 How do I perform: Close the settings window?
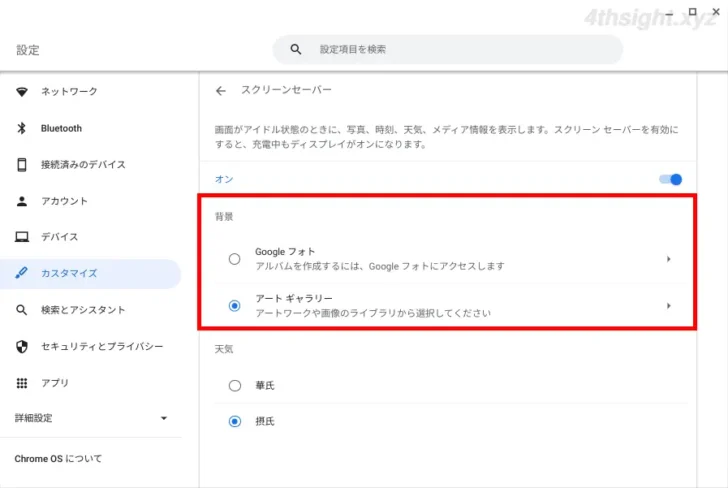point(716,12)
